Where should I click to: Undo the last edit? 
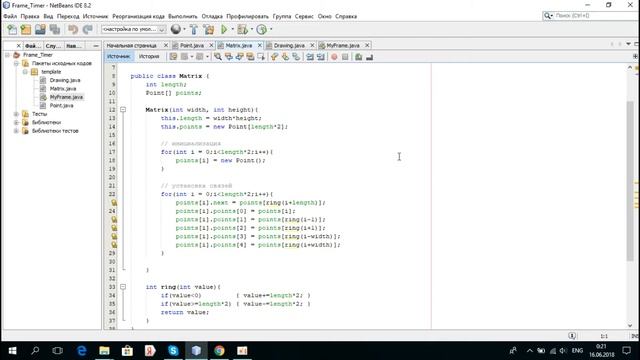tap(73, 29)
